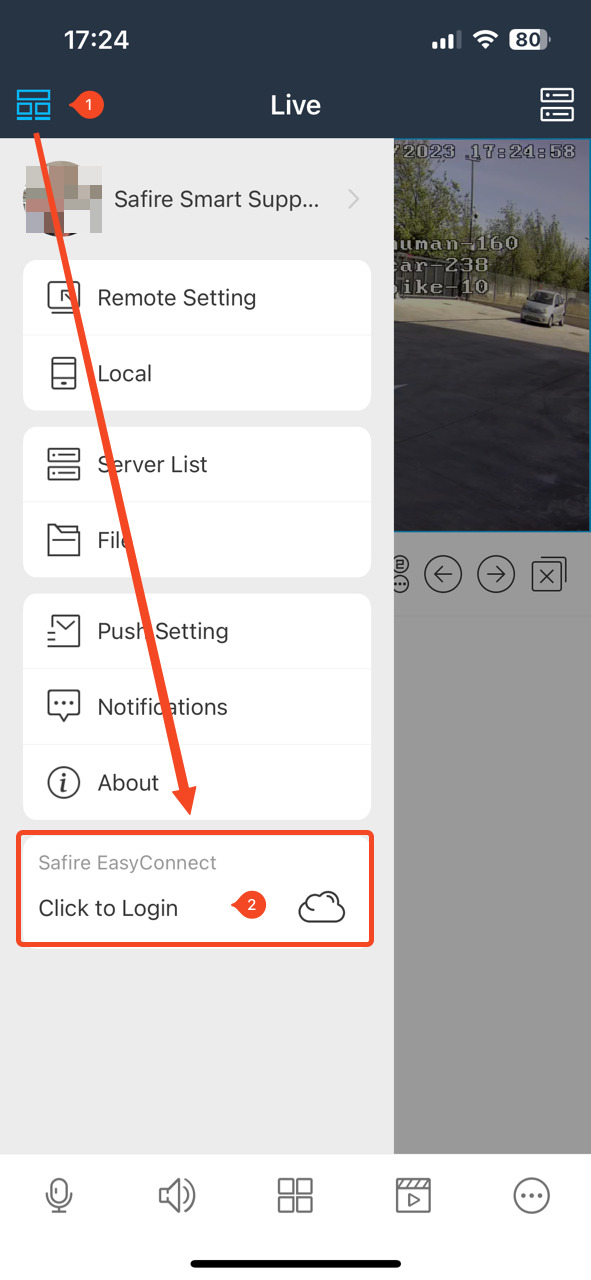Tap the microphone talk icon
The height and width of the screenshot is (1280, 591).
click(x=59, y=1195)
